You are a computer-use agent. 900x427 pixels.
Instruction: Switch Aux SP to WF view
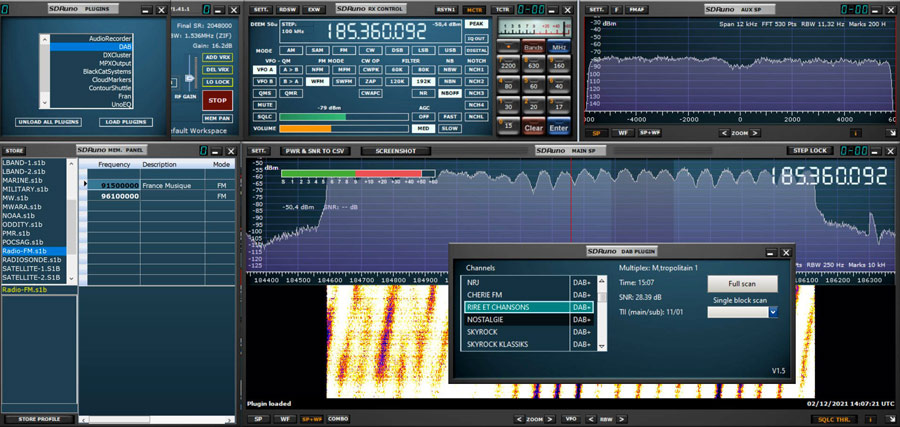click(x=622, y=133)
